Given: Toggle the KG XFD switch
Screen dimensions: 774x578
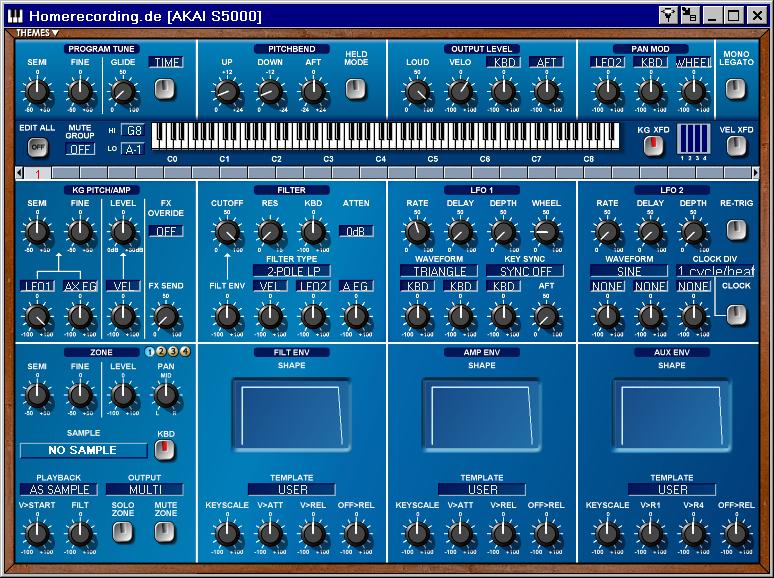Looking at the screenshot, I should point(653,146).
